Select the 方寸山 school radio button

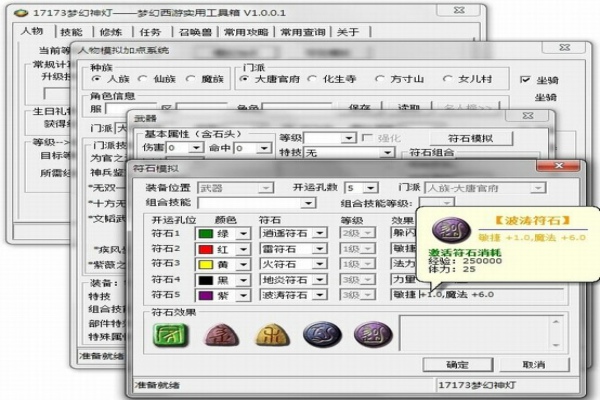click(379, 79)
